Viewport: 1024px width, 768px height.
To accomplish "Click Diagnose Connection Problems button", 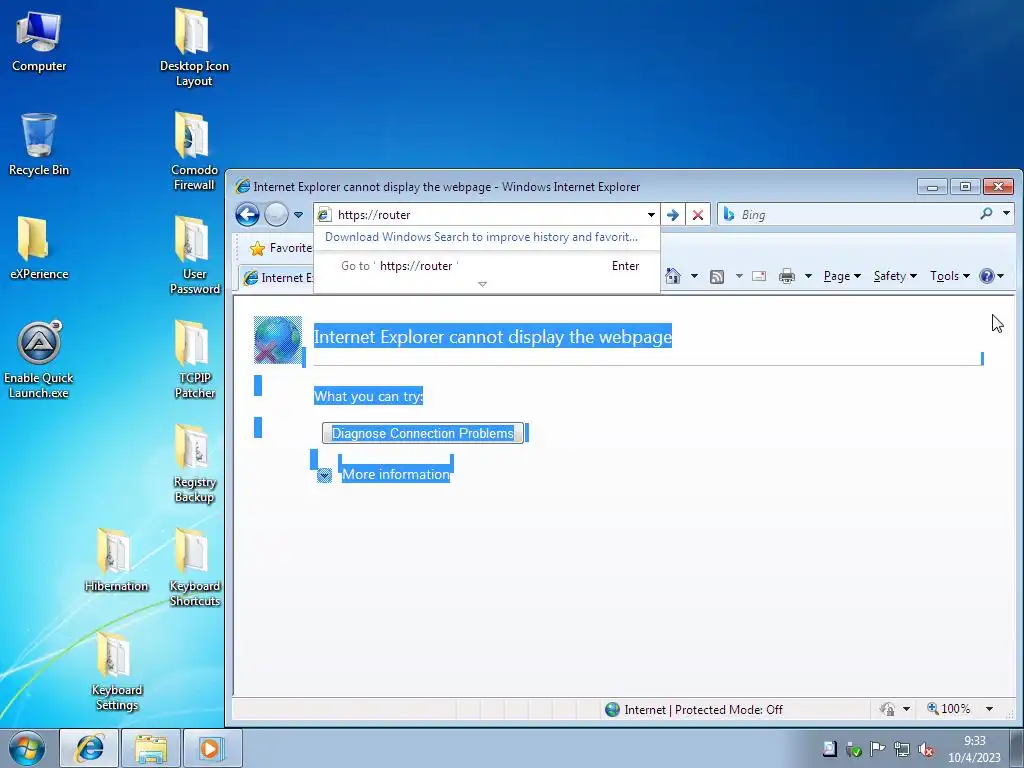I will (x=423, y=433).
